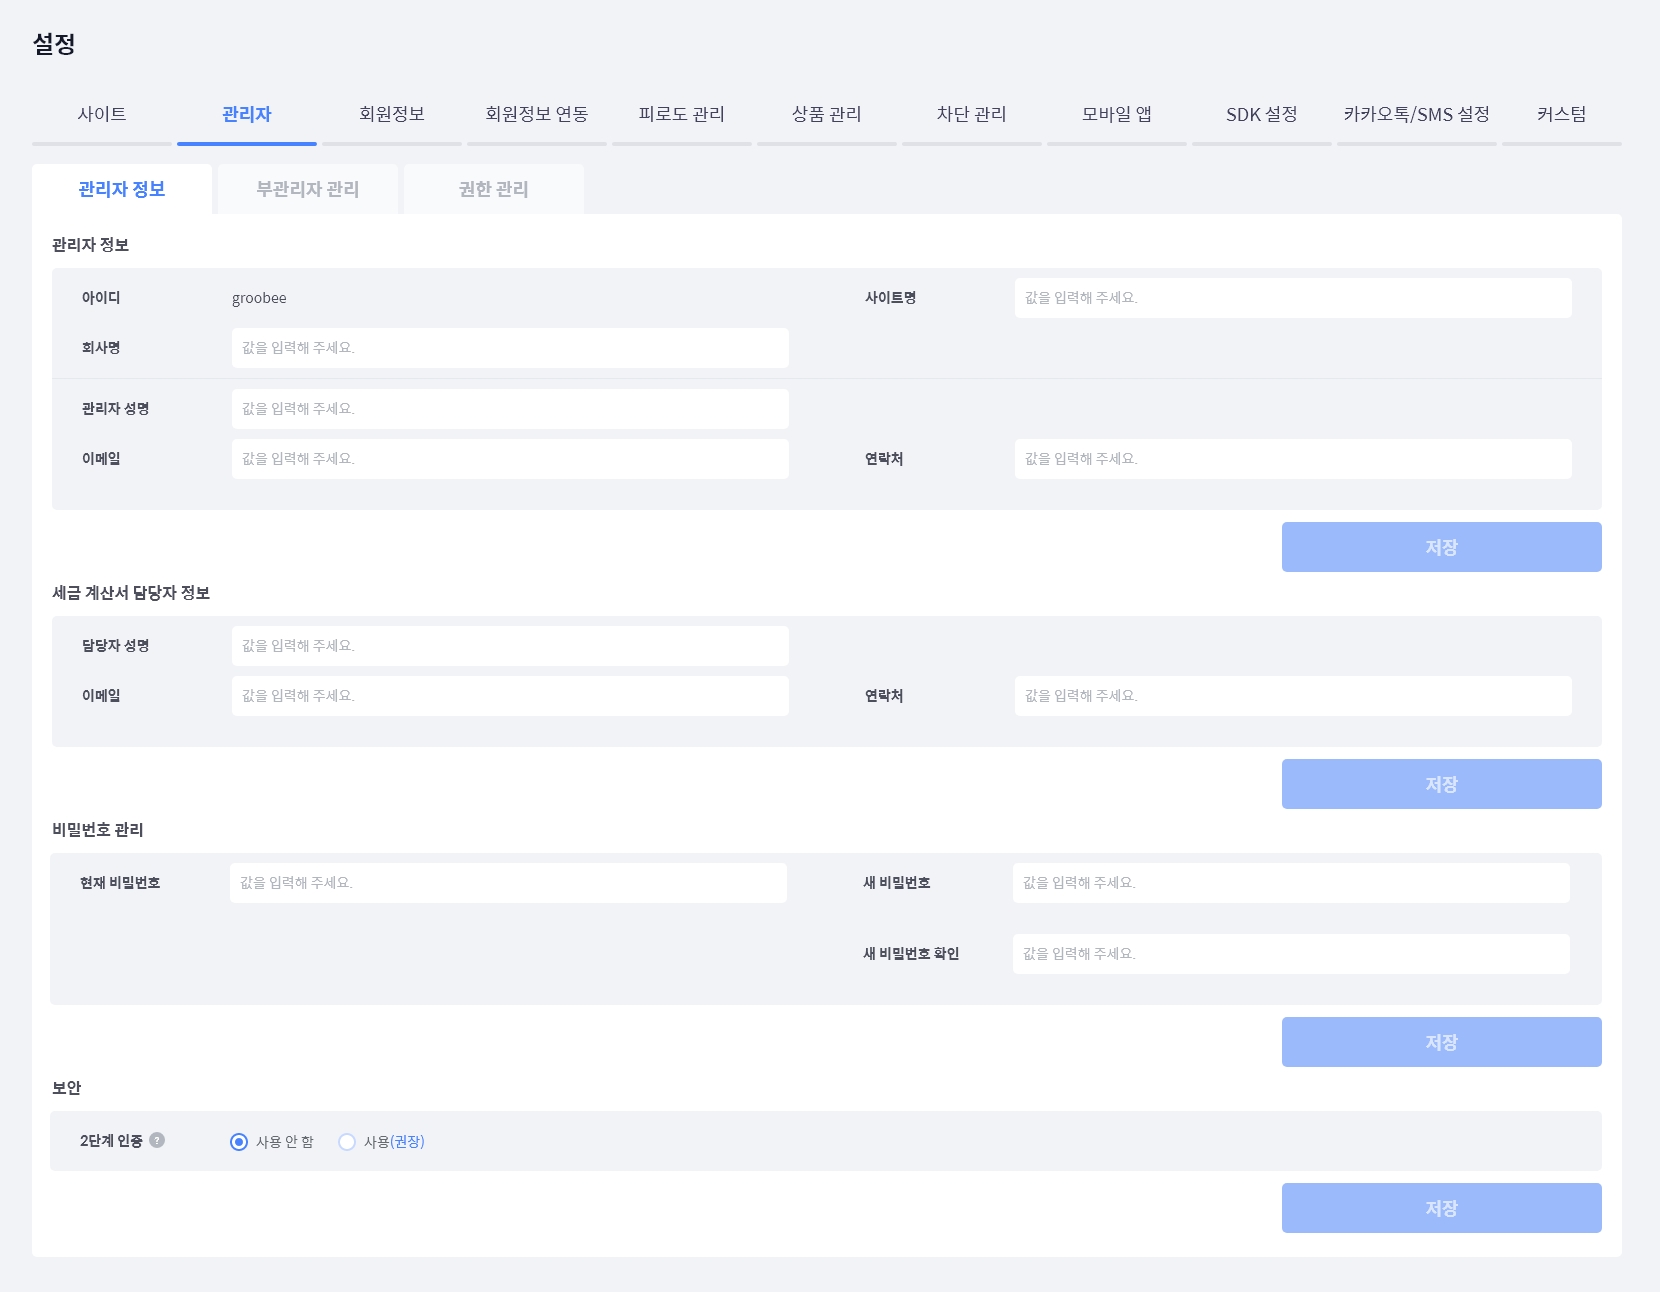Save the 관리자 정보 section
1660x1292 pixels.
[1441, 547]
